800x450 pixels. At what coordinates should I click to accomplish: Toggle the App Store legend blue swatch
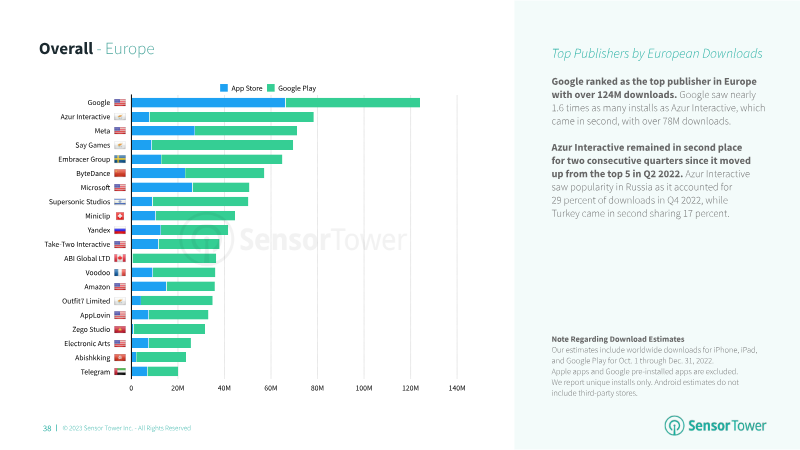[223, 88]
